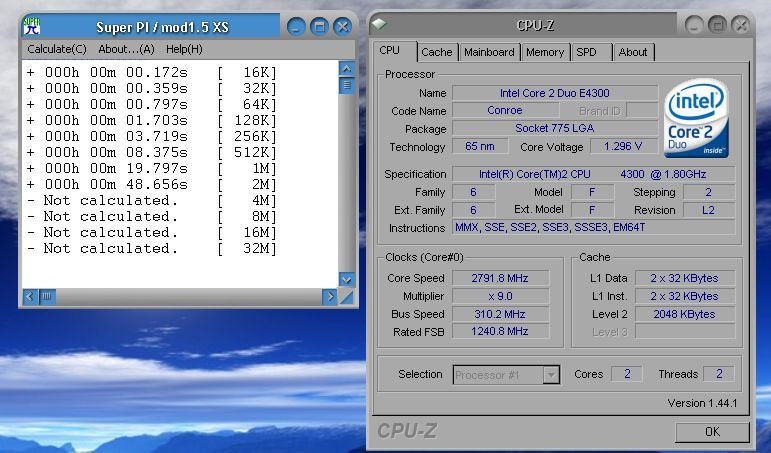Click the Super PI app icon in title bar
Image resolution: width=771 pixels, height=453 pixels.
(x=31, y=27)
